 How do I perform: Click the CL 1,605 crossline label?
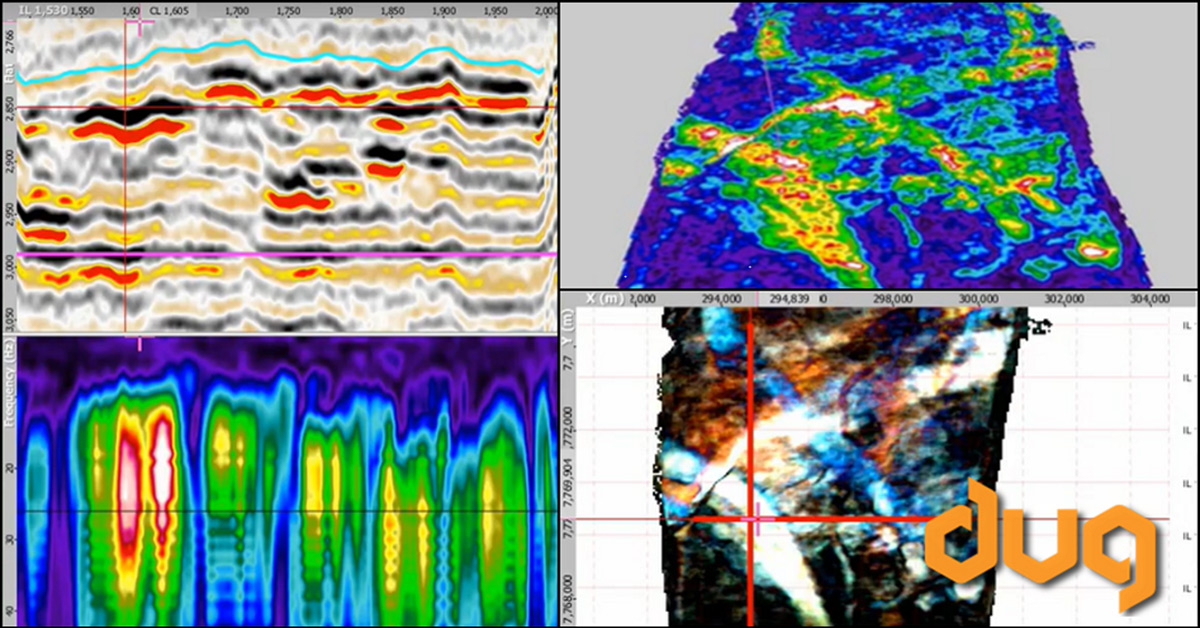click(x=171, y=8)
